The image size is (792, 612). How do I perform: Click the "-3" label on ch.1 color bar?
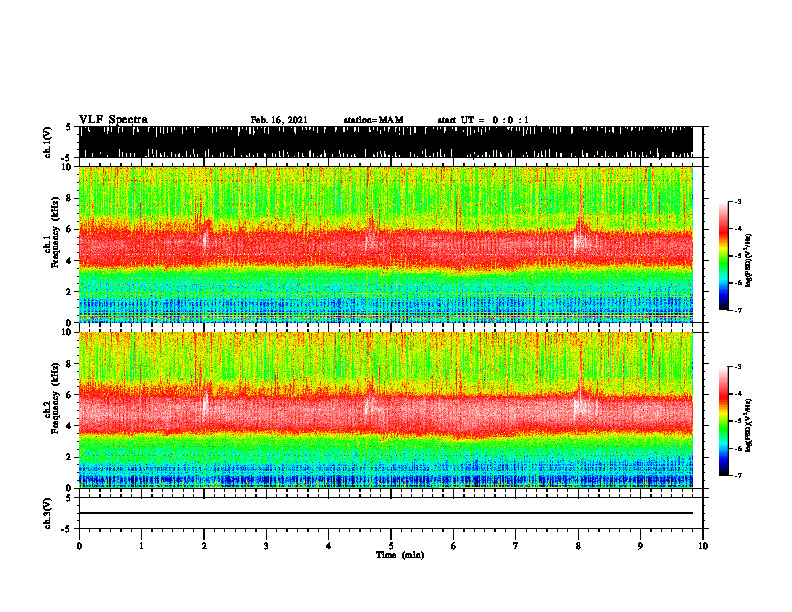(738, 201)
